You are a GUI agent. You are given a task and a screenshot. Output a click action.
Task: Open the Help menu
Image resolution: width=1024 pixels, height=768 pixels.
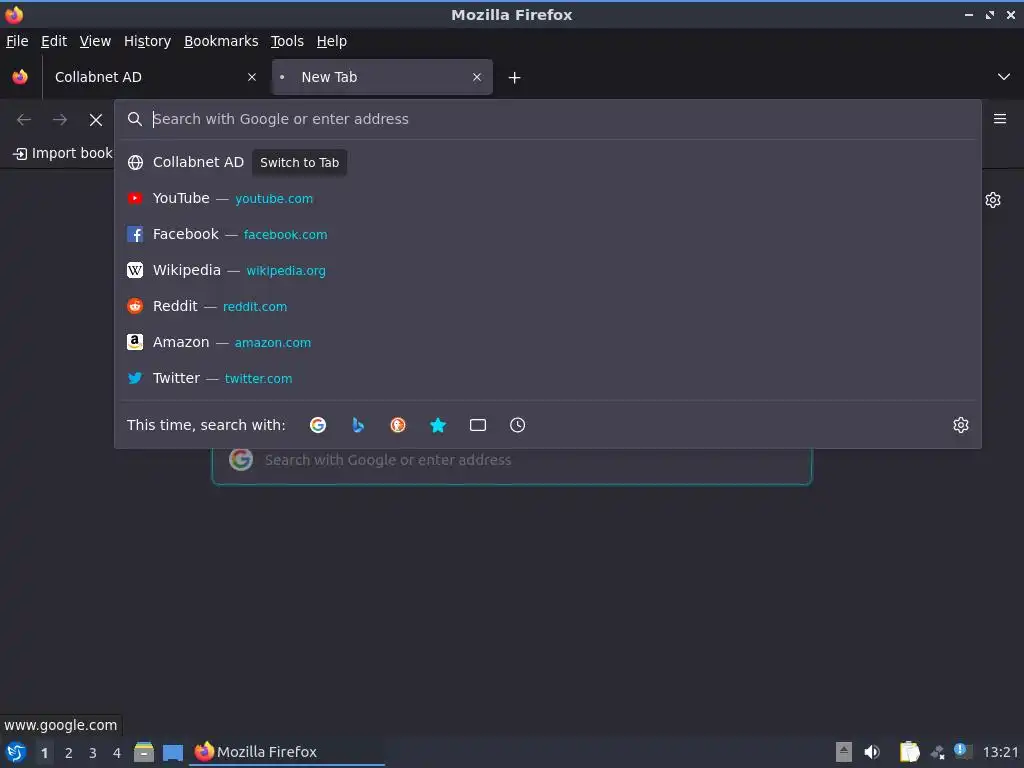click(x=332, y=41)
